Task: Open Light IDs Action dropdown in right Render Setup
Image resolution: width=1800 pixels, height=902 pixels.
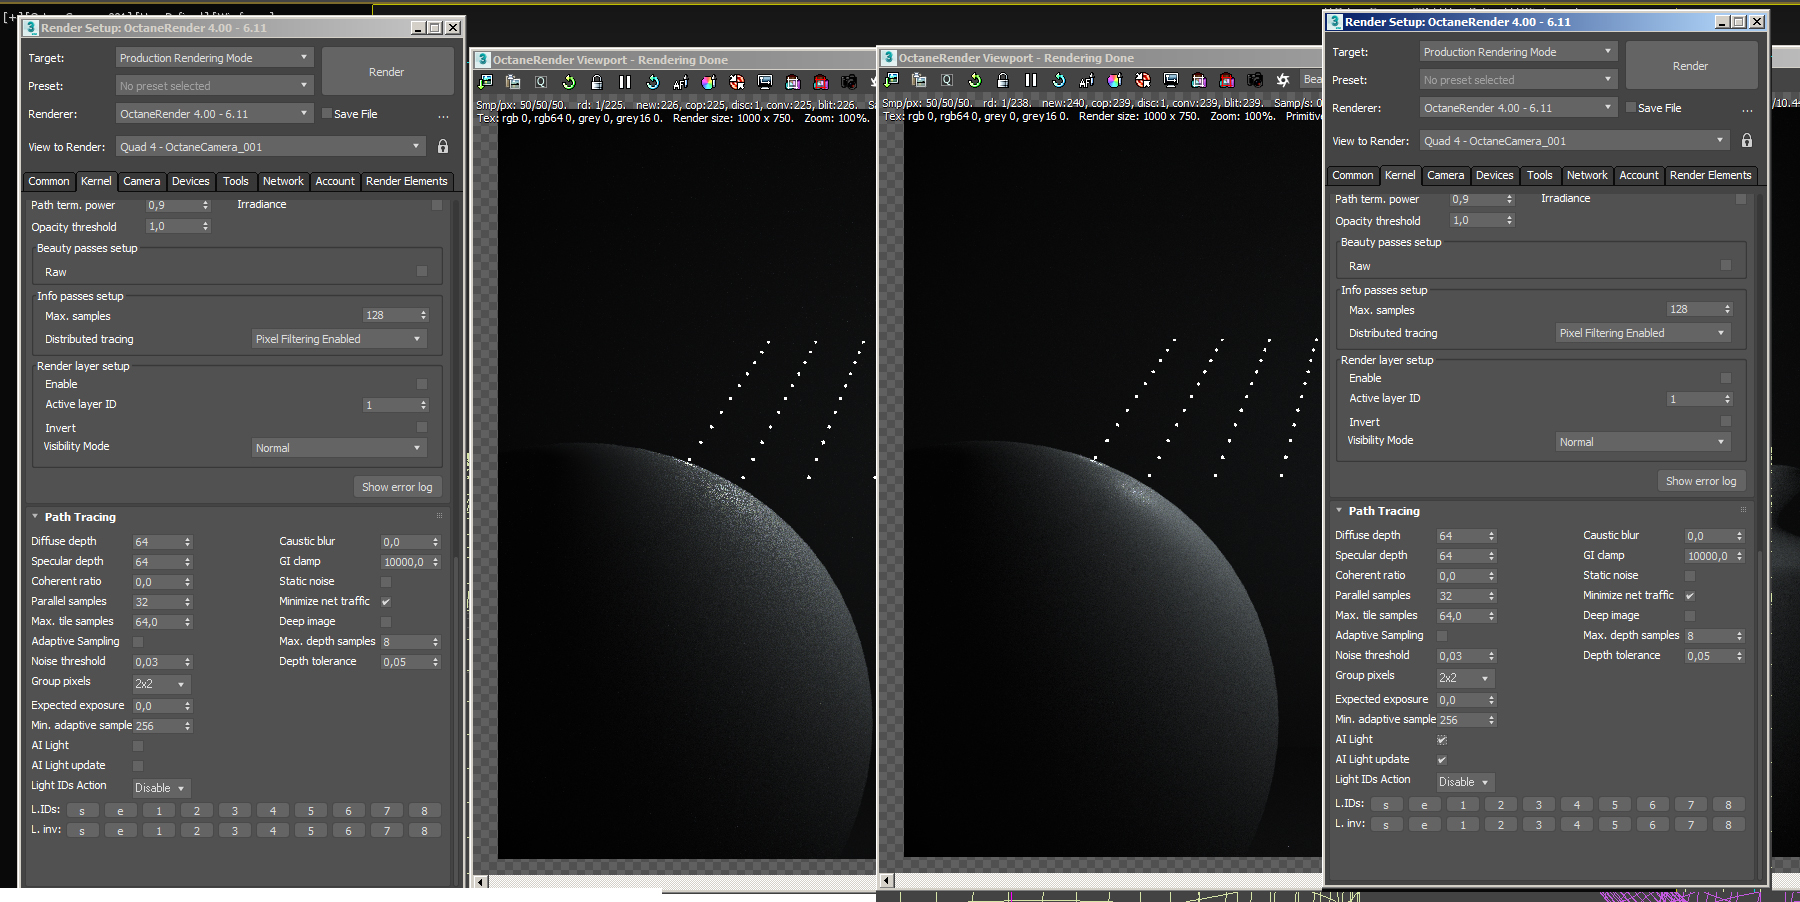Action: 1465,782
